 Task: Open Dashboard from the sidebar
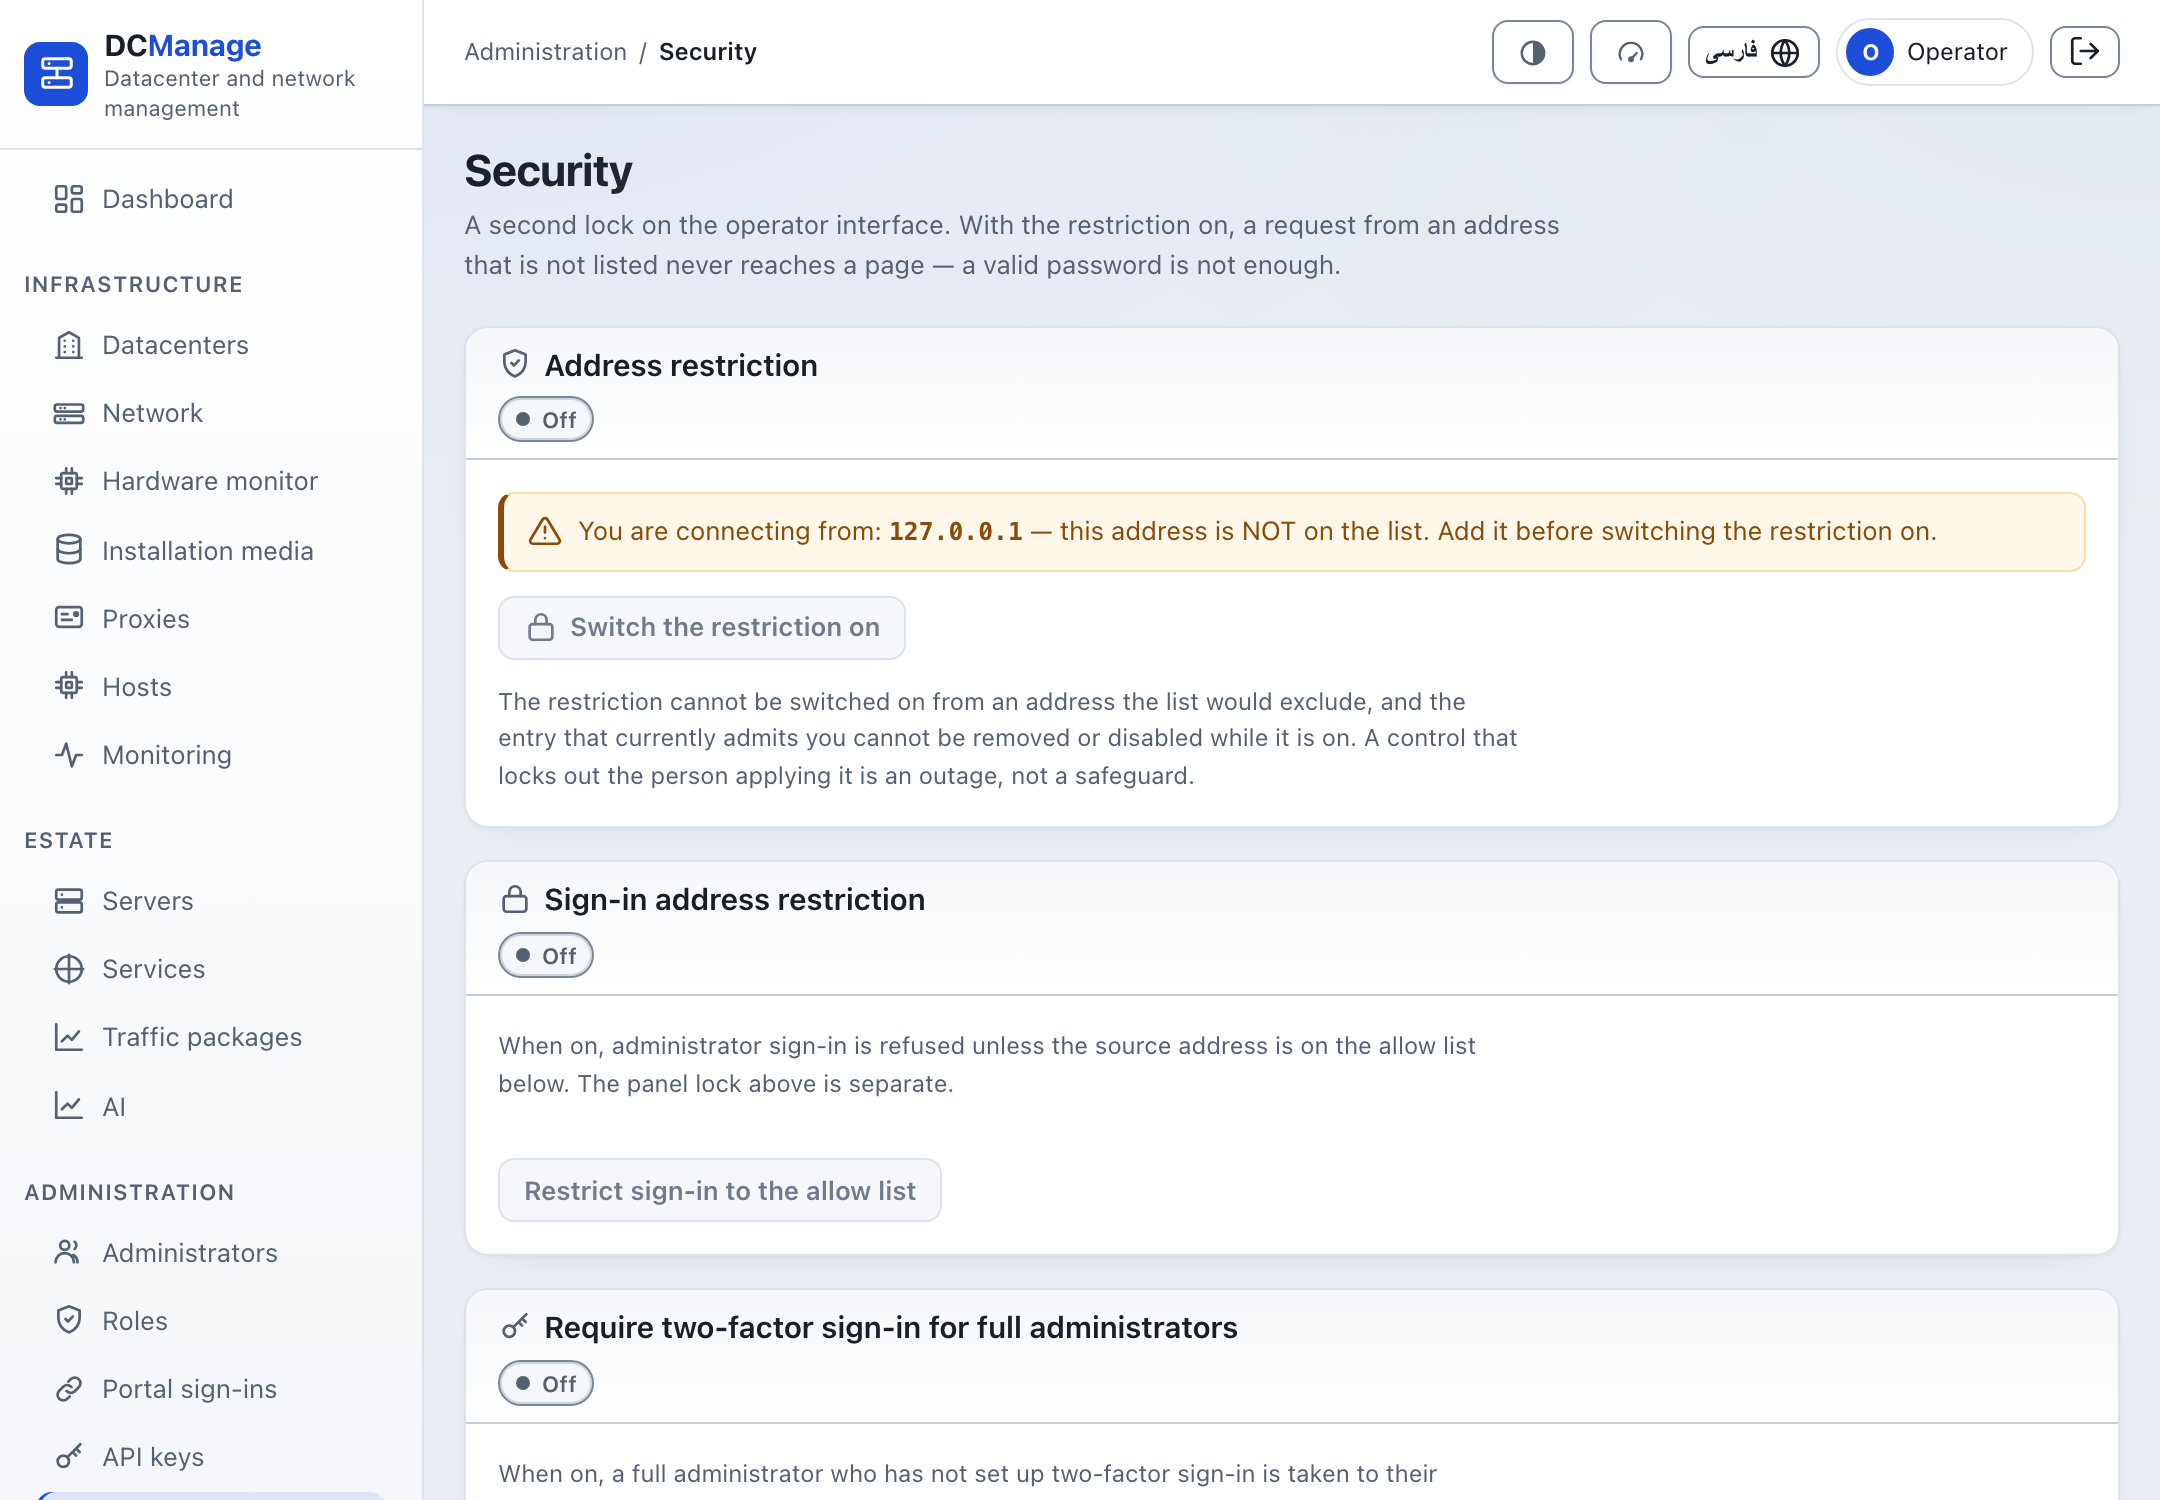(x=168, y=199)
